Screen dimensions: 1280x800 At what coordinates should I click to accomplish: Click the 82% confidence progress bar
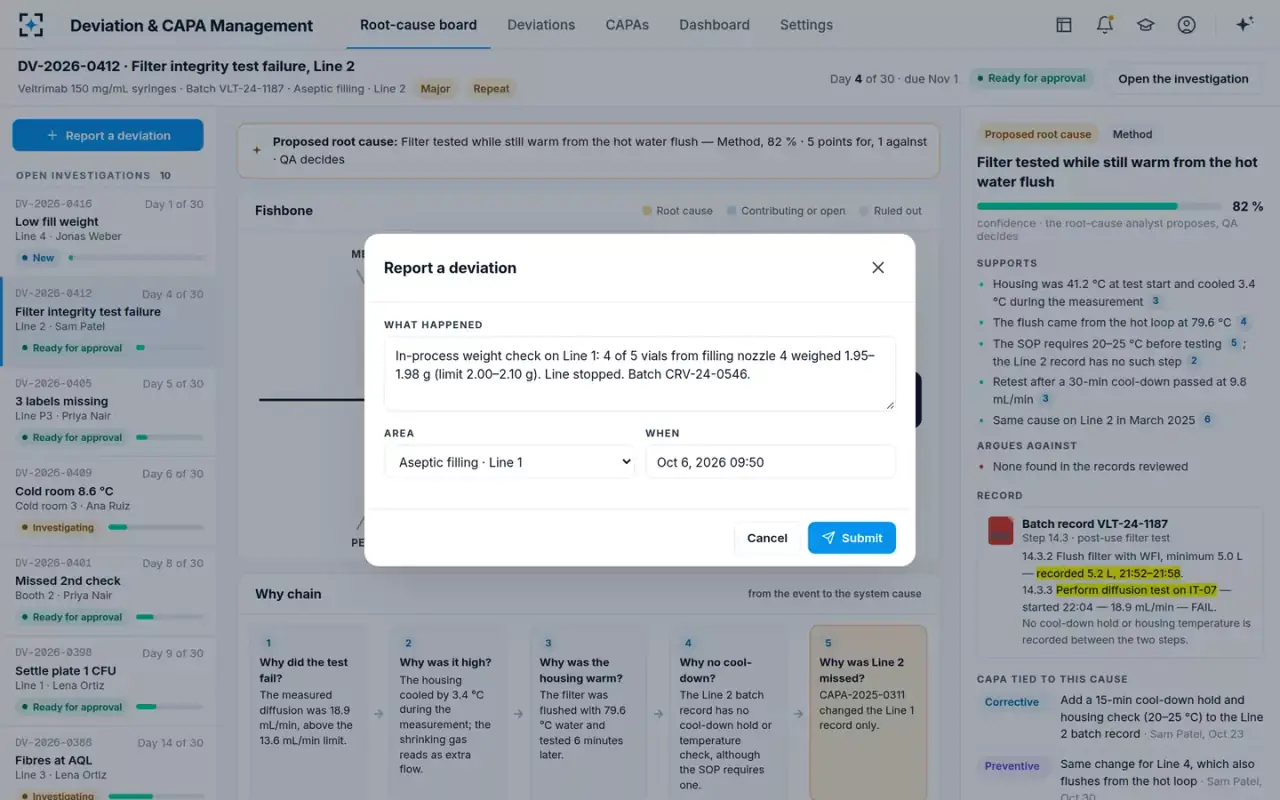[x=1098, y=206]
